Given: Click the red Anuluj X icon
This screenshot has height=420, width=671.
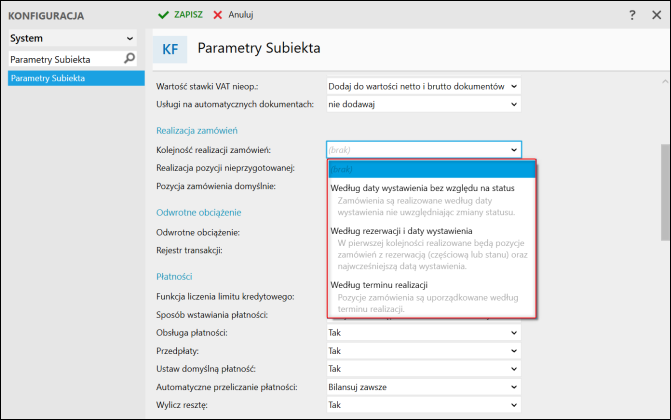Looking at the screenshot, I should tap(218, 16).
